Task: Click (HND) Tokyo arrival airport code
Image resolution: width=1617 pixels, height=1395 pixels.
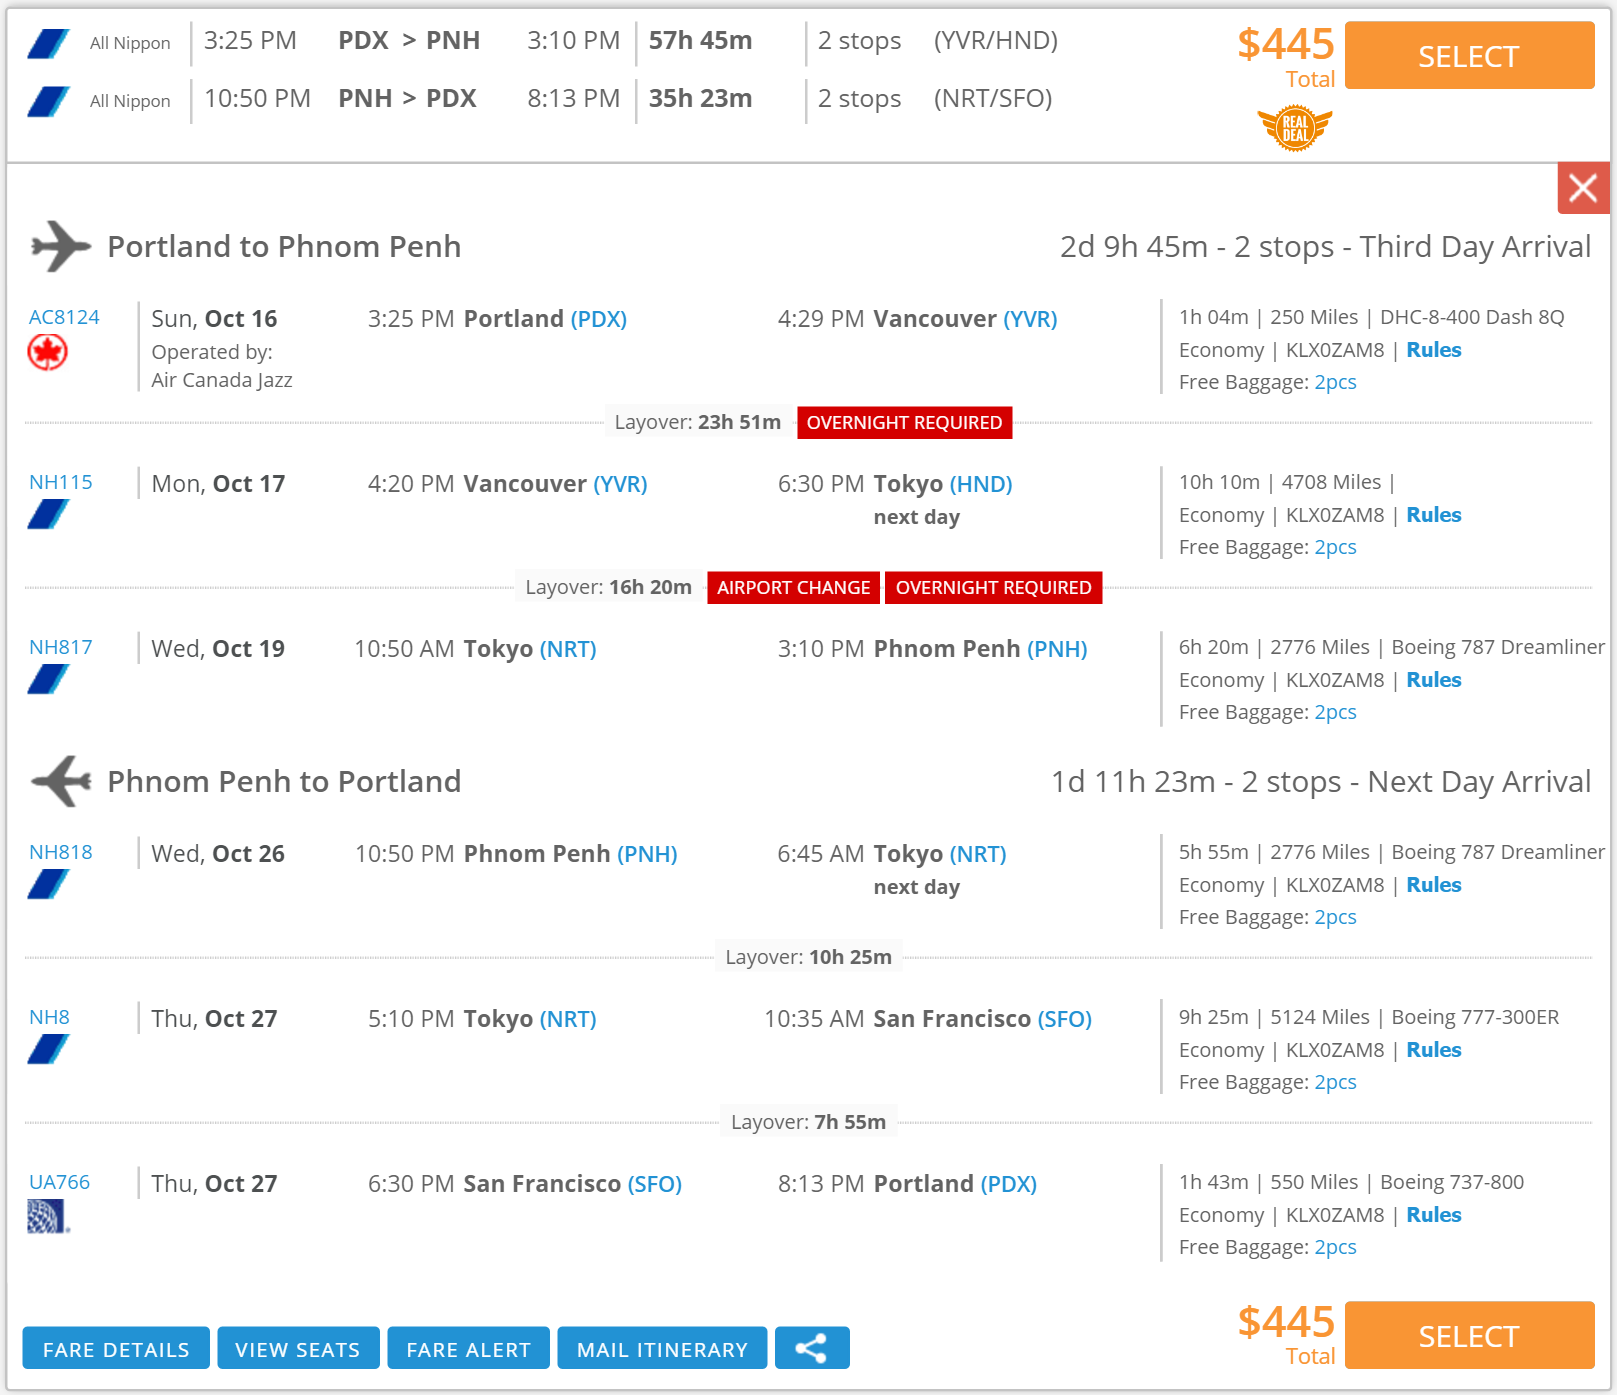Action: pos(981,484)
